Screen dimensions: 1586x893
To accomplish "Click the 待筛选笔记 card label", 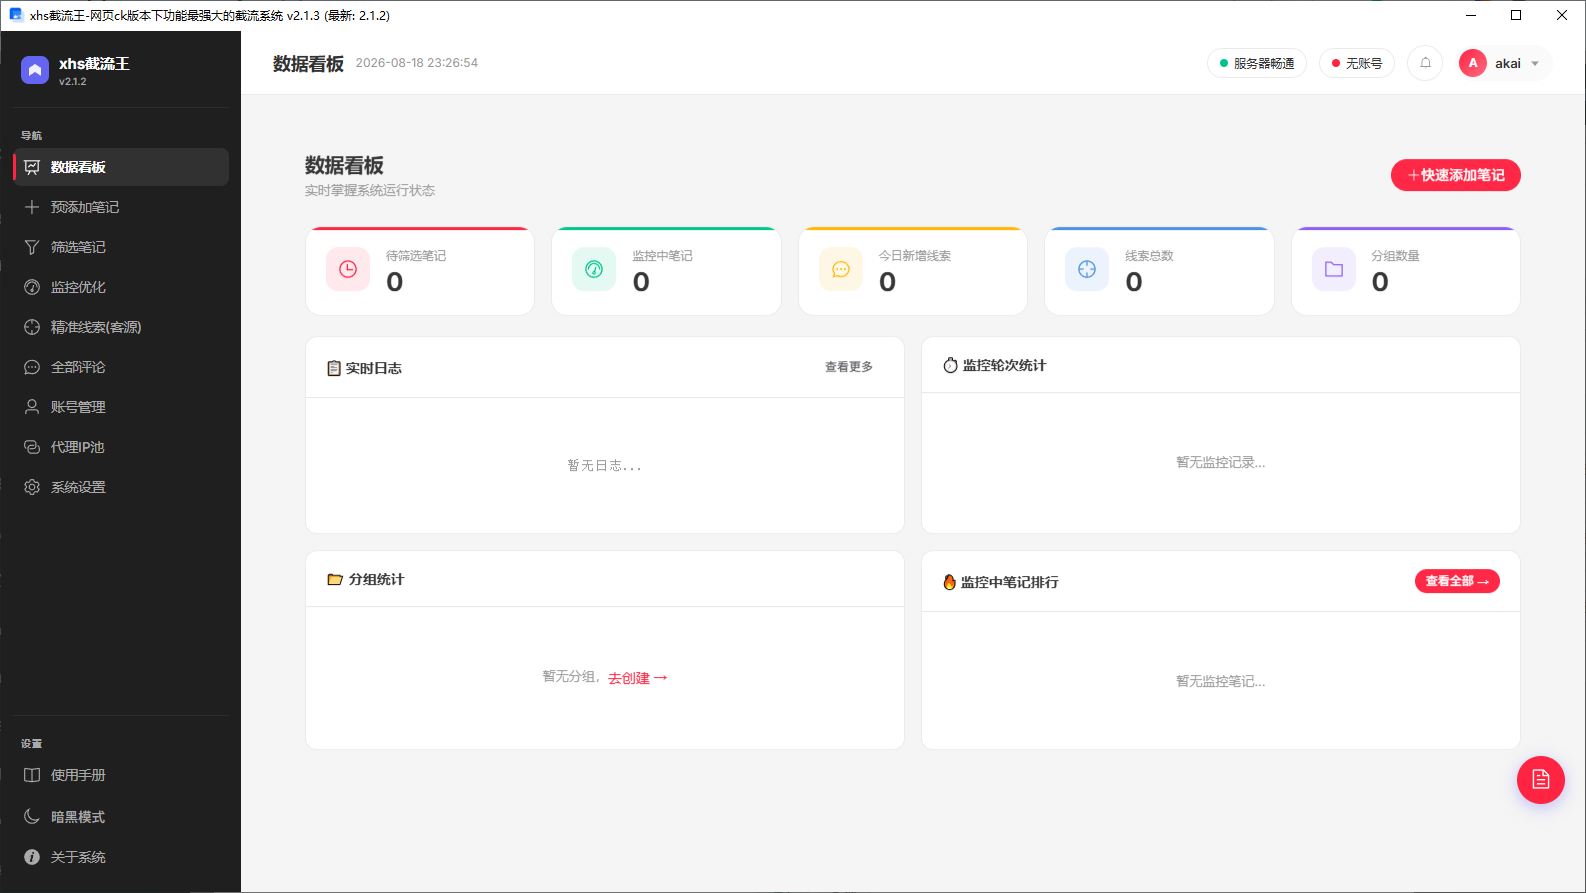I will click(416, 256).
